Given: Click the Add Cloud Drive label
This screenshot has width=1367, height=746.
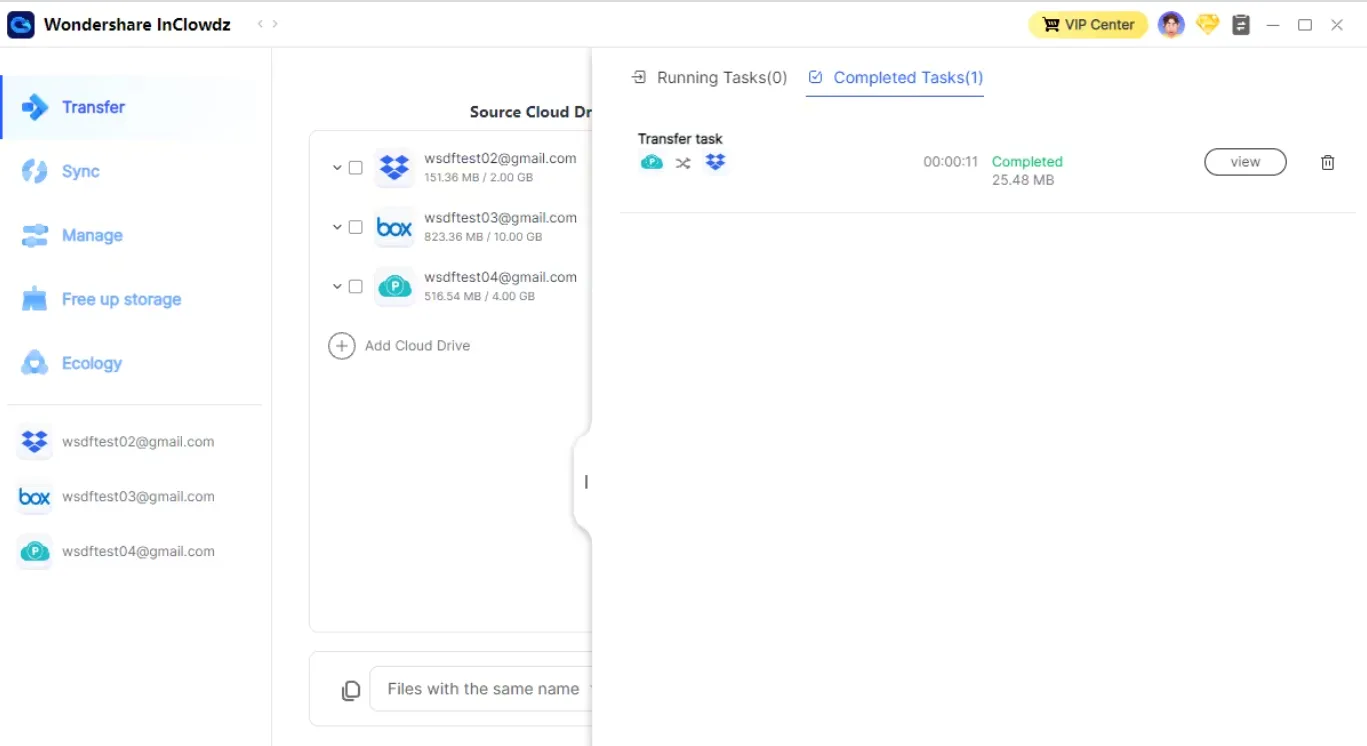Looking at the screenshot, I should point(417,346).
